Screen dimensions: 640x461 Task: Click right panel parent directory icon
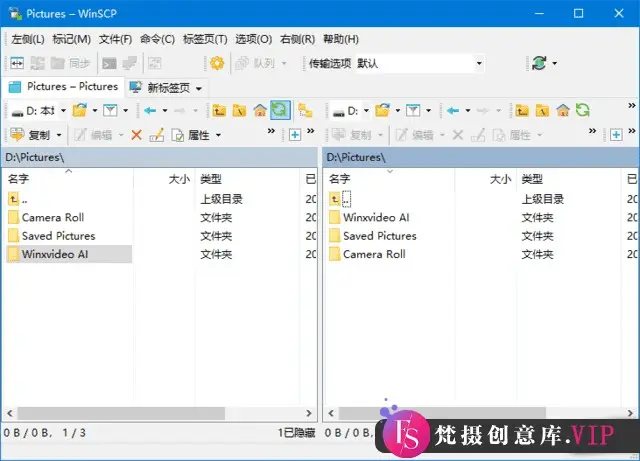pos(522,110)
